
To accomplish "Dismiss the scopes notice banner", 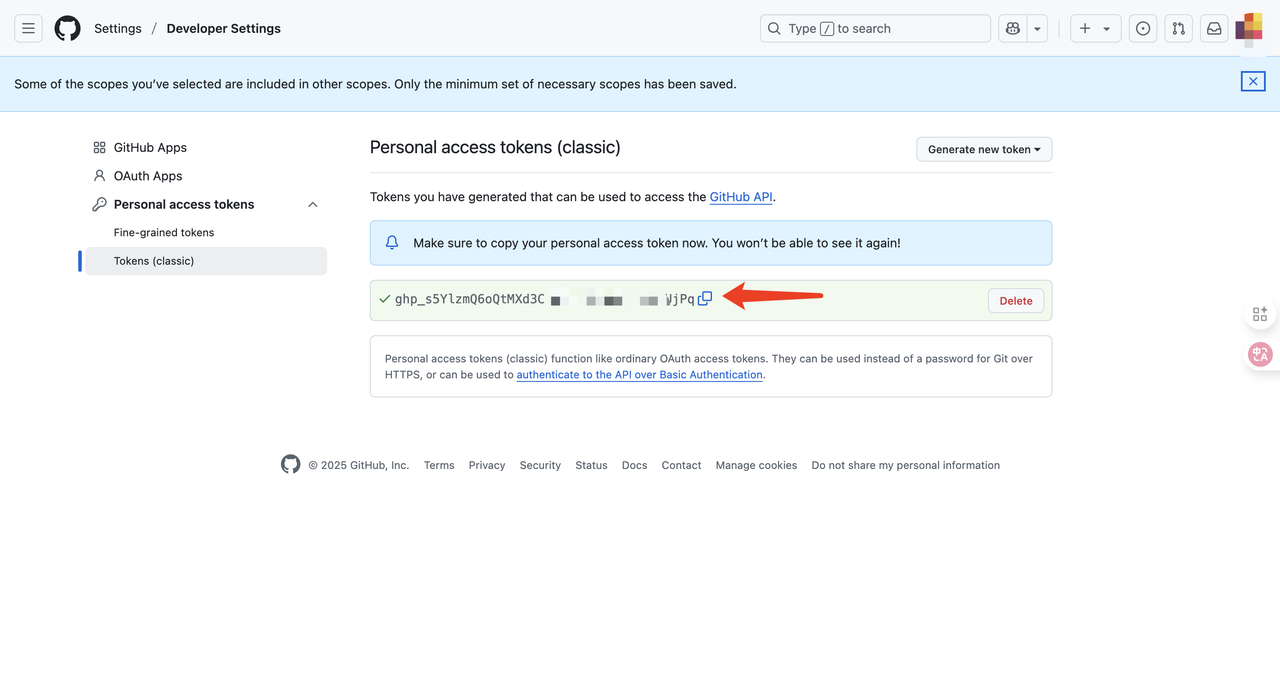I will click(1253, 82).
